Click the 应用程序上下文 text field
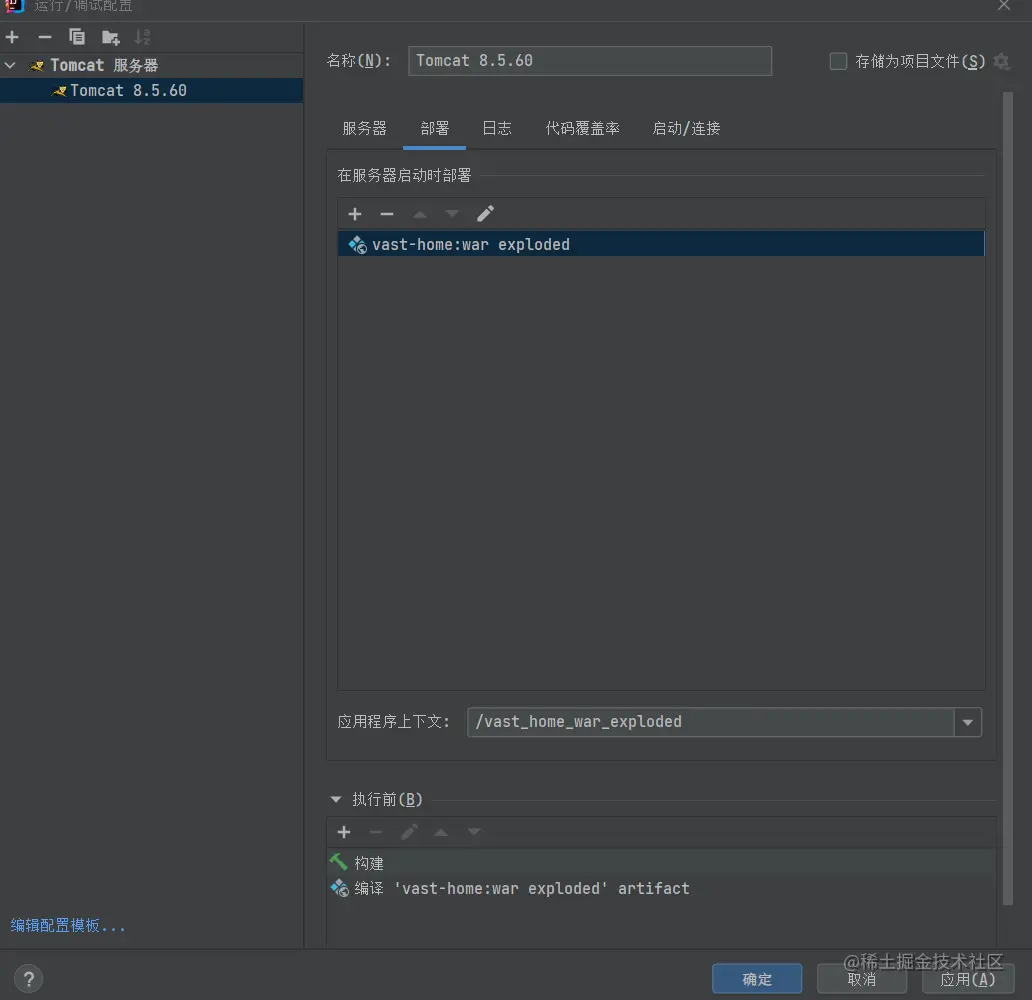 point(710,722)
